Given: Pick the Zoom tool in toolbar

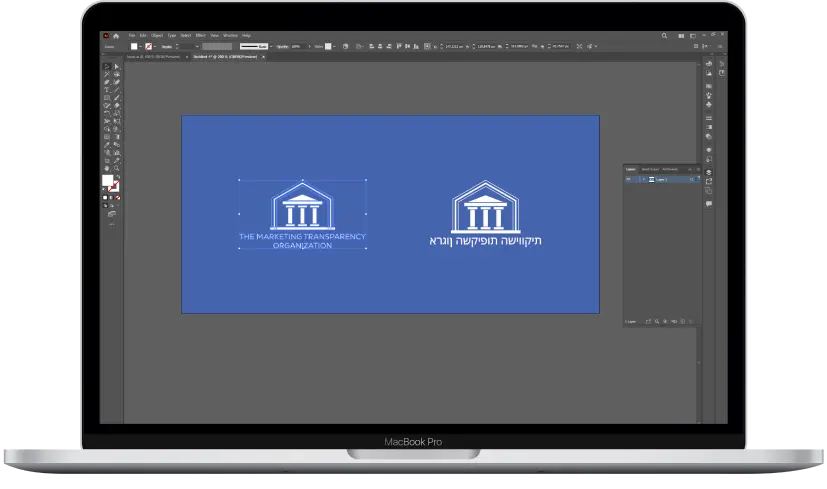Looking at the screenshot, I should [x=116, y=169].
